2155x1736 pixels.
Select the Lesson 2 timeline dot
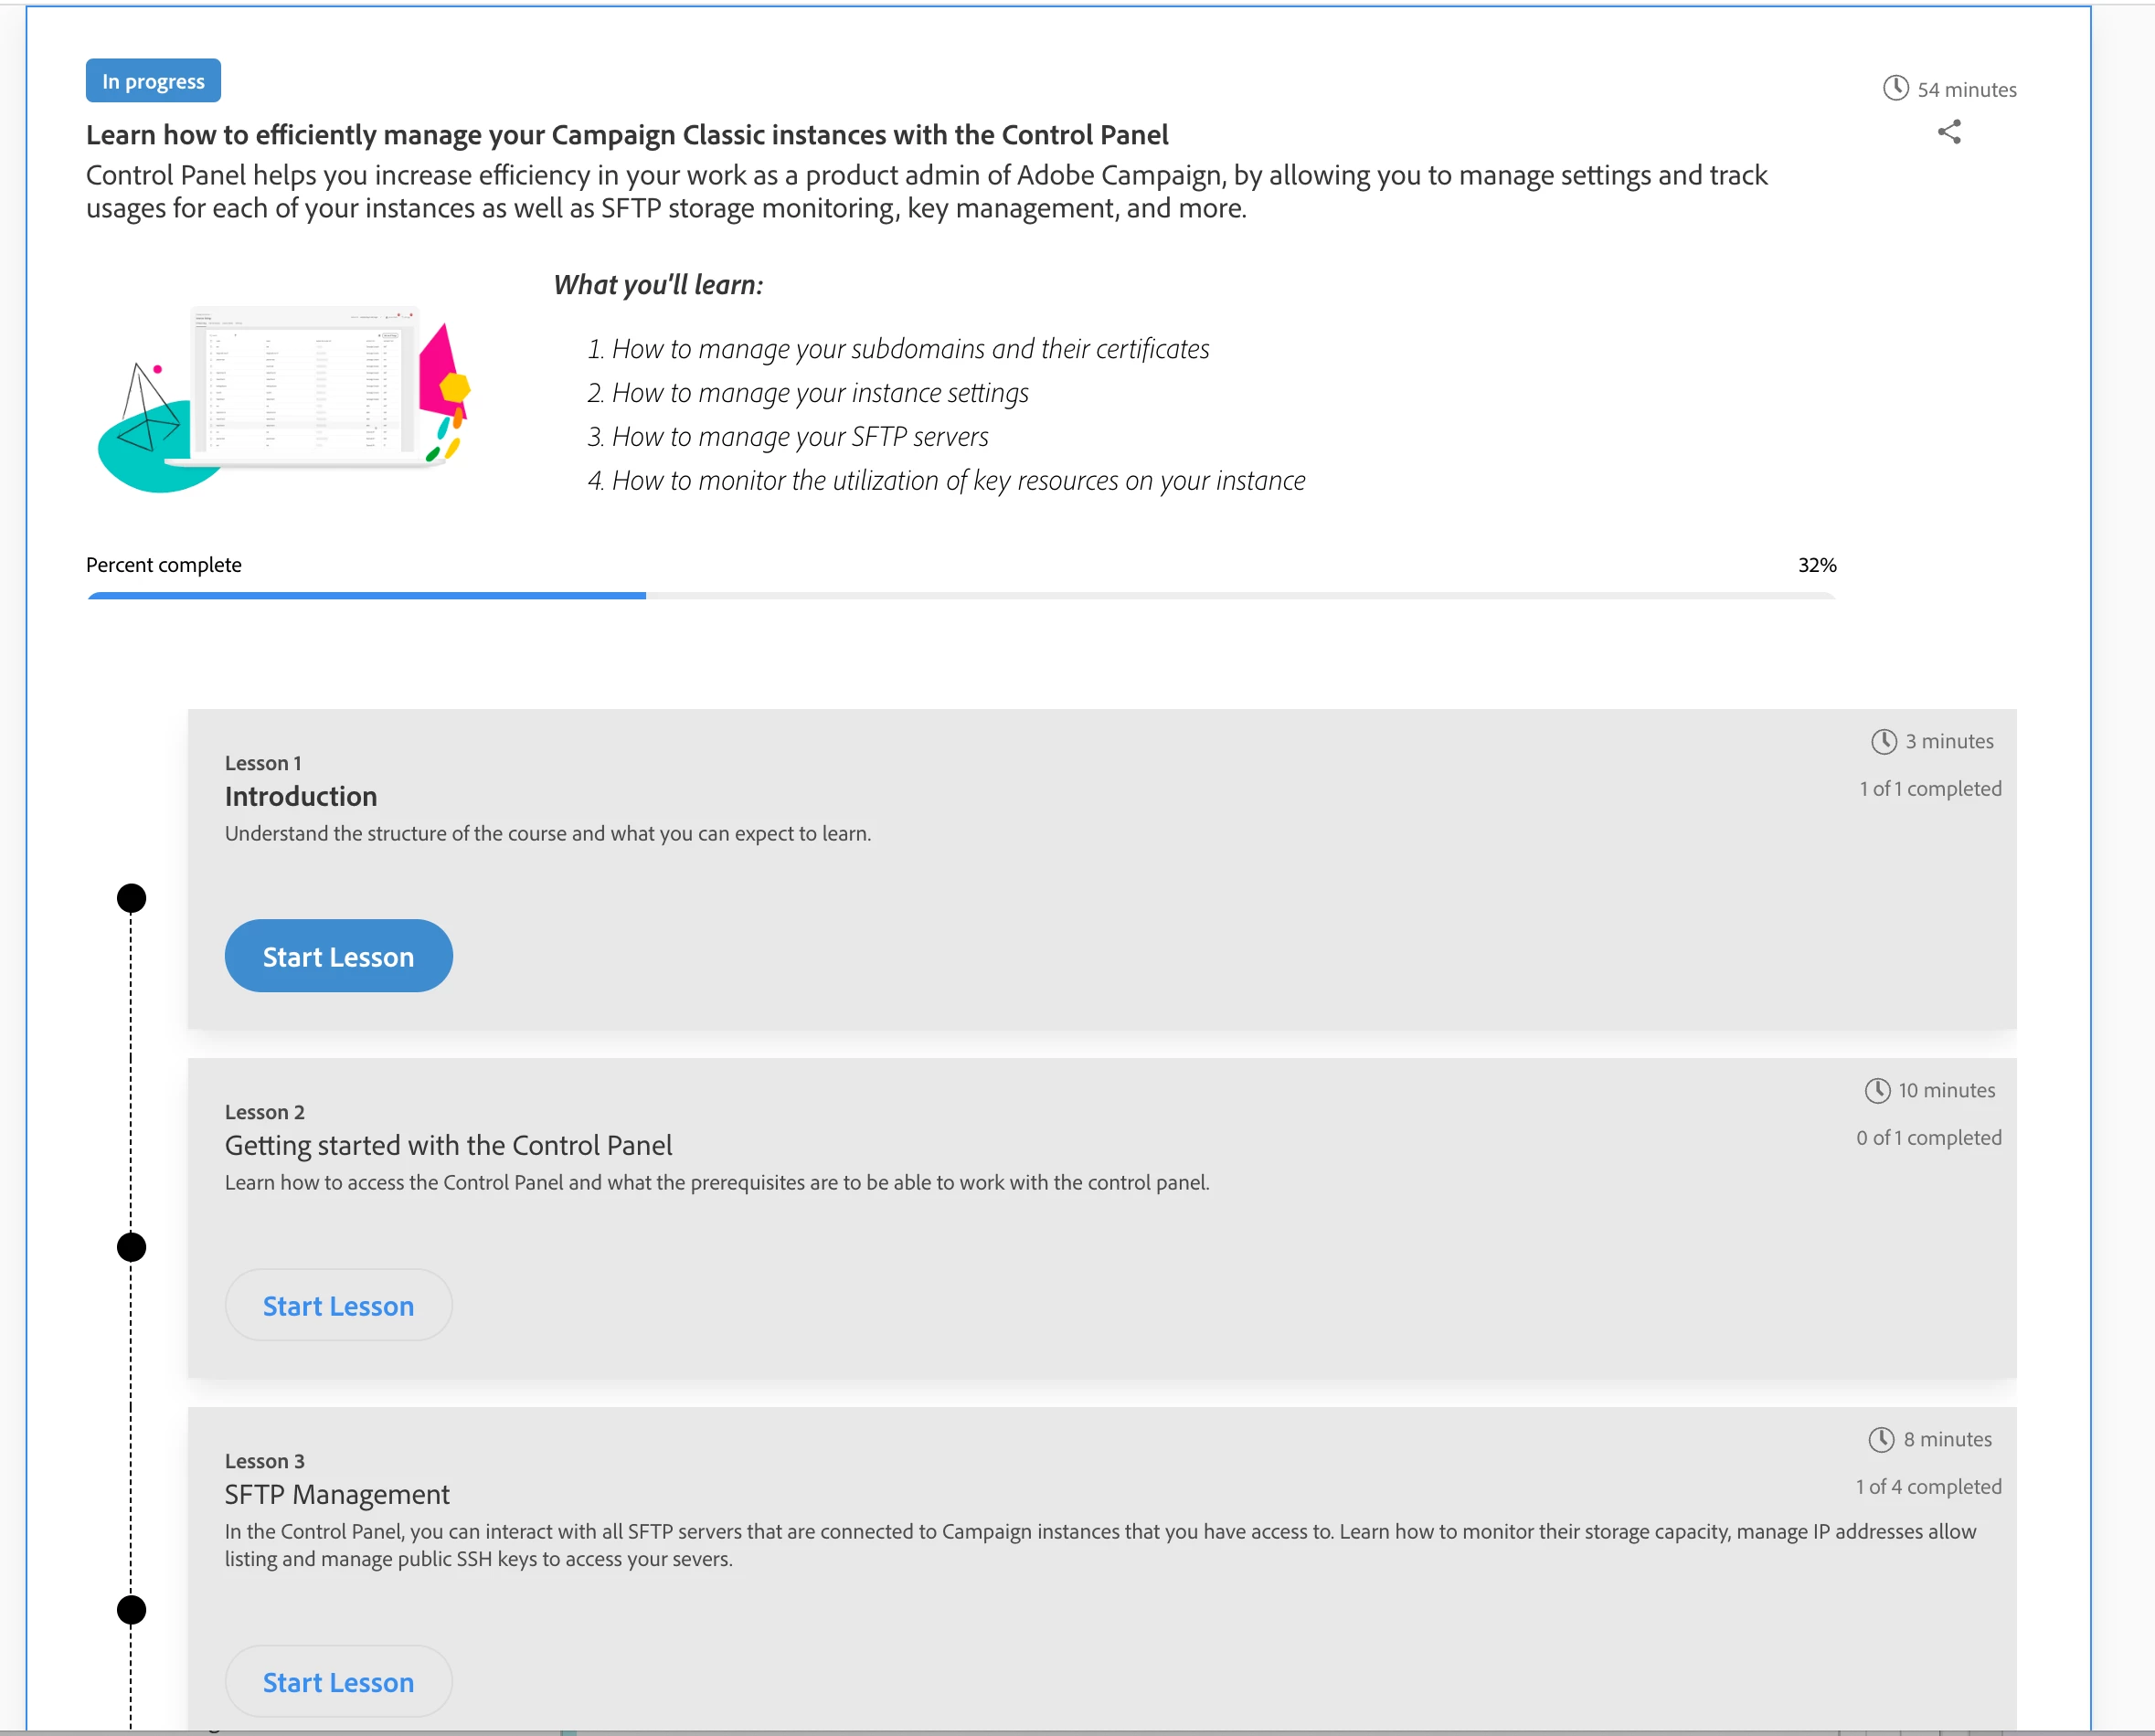coord(131,1247)
